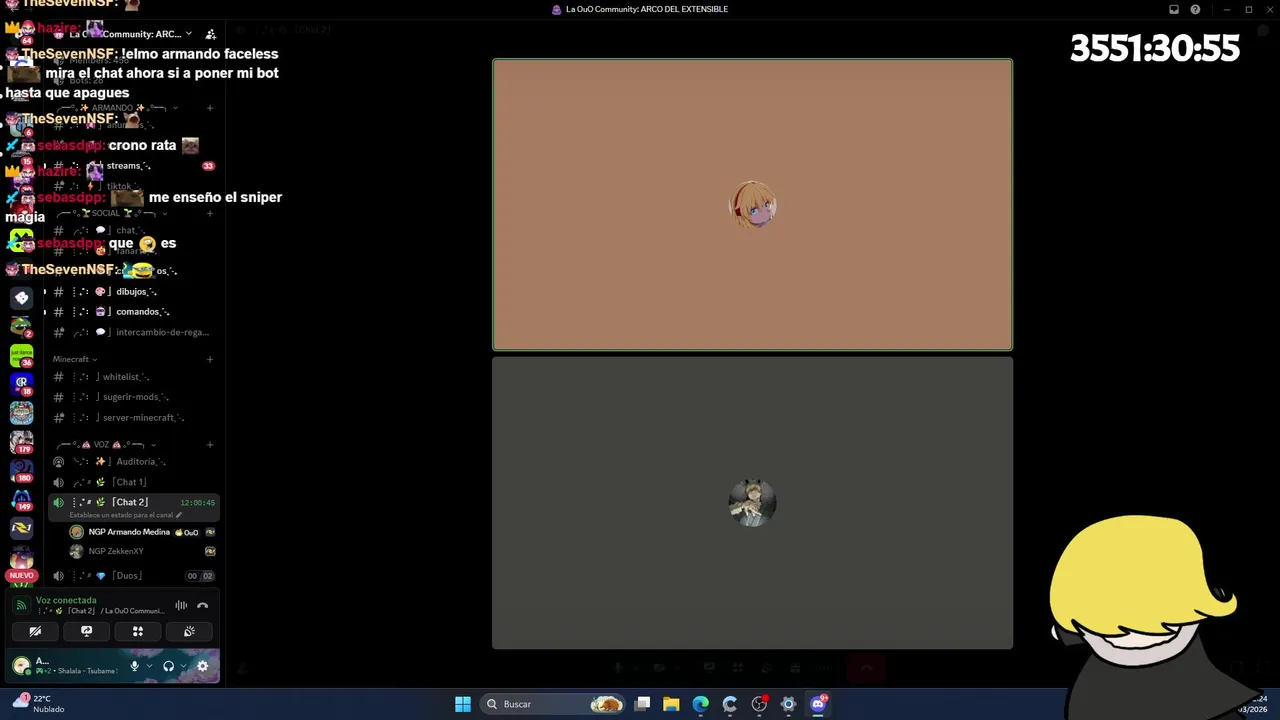Turn on camera in voice panel
The height and width of the screenshot is (720, 1280).
(x=35, y=631)
